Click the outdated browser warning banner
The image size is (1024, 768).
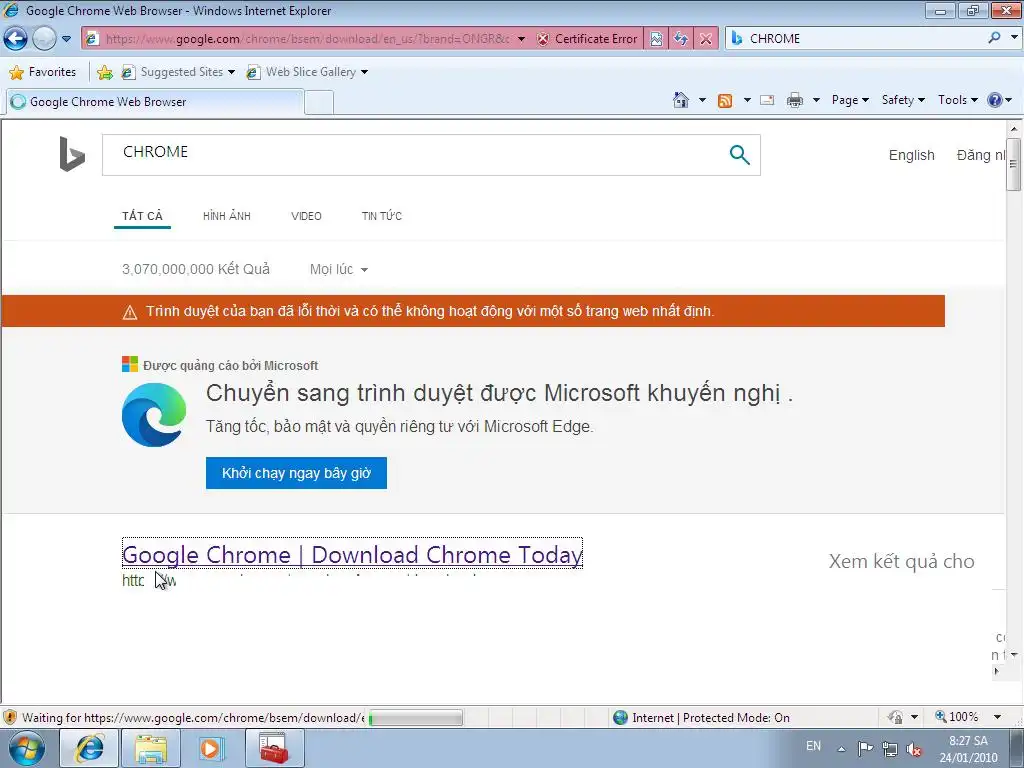pyautogui.click(x=473, y=311)
